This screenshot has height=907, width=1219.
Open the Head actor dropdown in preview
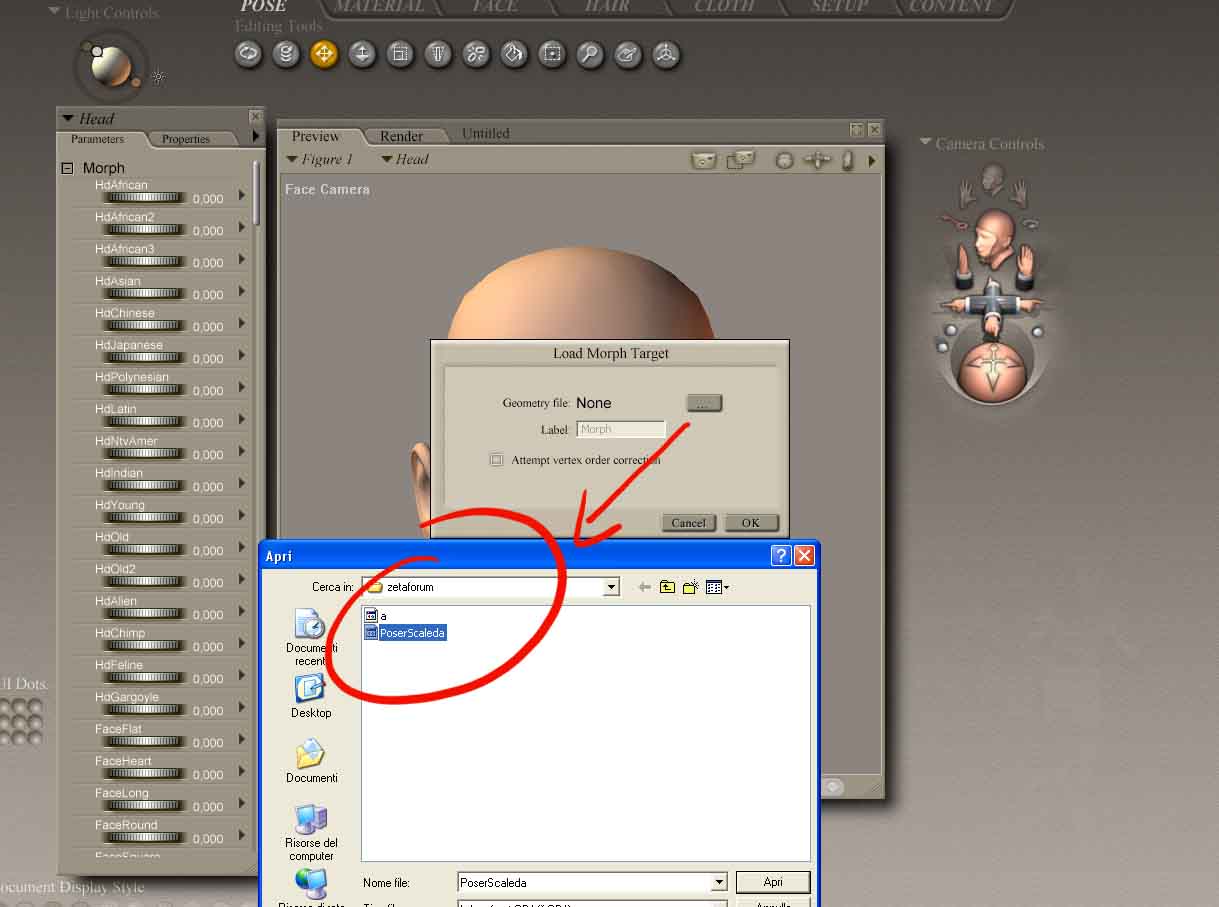pyautogui.click(x=405, y=159)
